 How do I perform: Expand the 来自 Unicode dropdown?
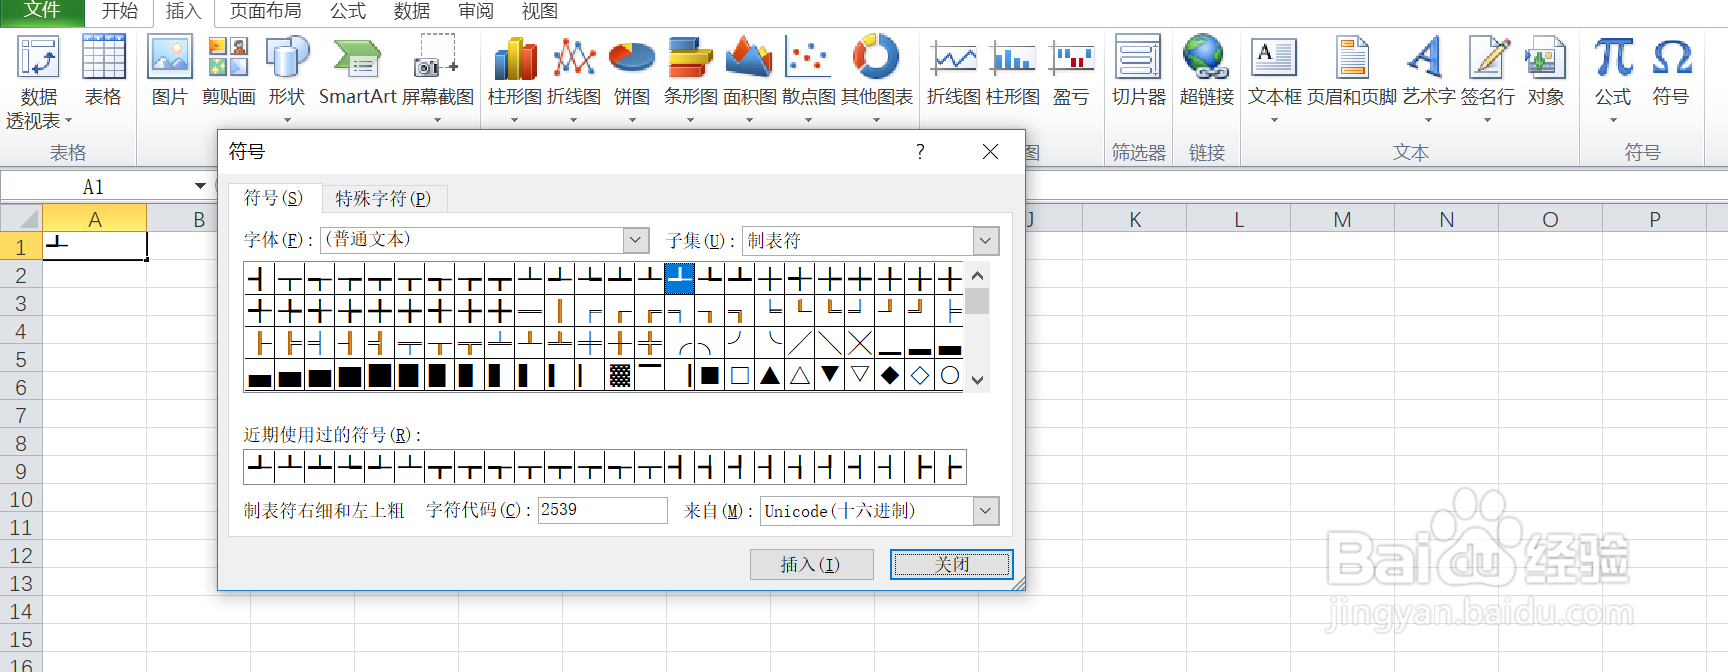tap(986, 511)
